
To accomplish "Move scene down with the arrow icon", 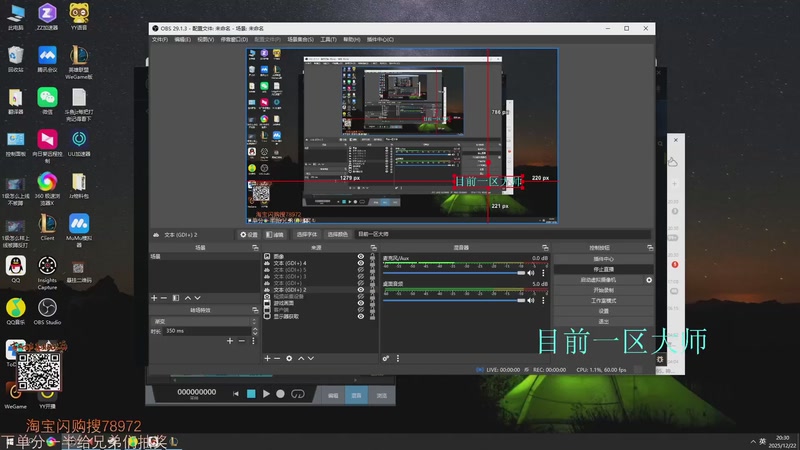I will (197, 298).
